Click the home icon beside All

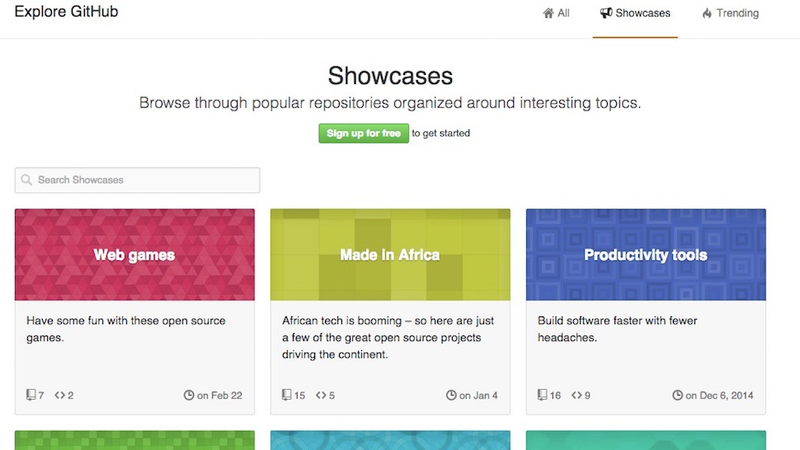(x=548, y=13)
